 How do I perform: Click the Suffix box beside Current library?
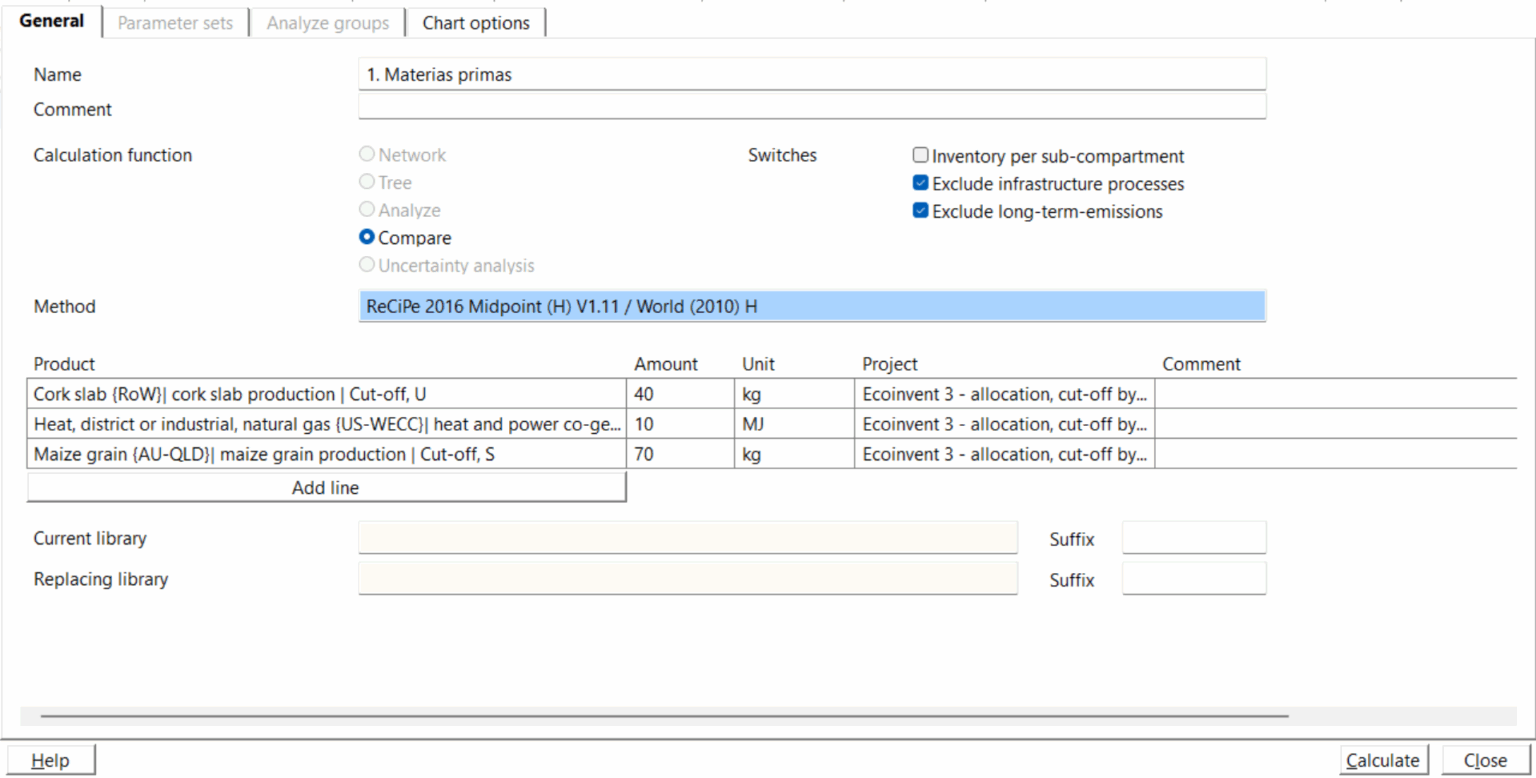pyautogui.click(x=1193, y=538)
